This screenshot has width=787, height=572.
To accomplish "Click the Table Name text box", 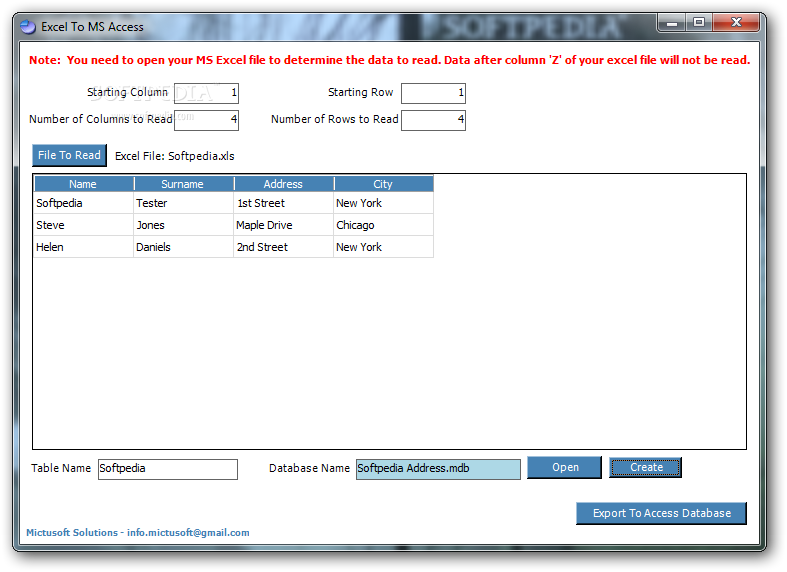I will (168, 469).
